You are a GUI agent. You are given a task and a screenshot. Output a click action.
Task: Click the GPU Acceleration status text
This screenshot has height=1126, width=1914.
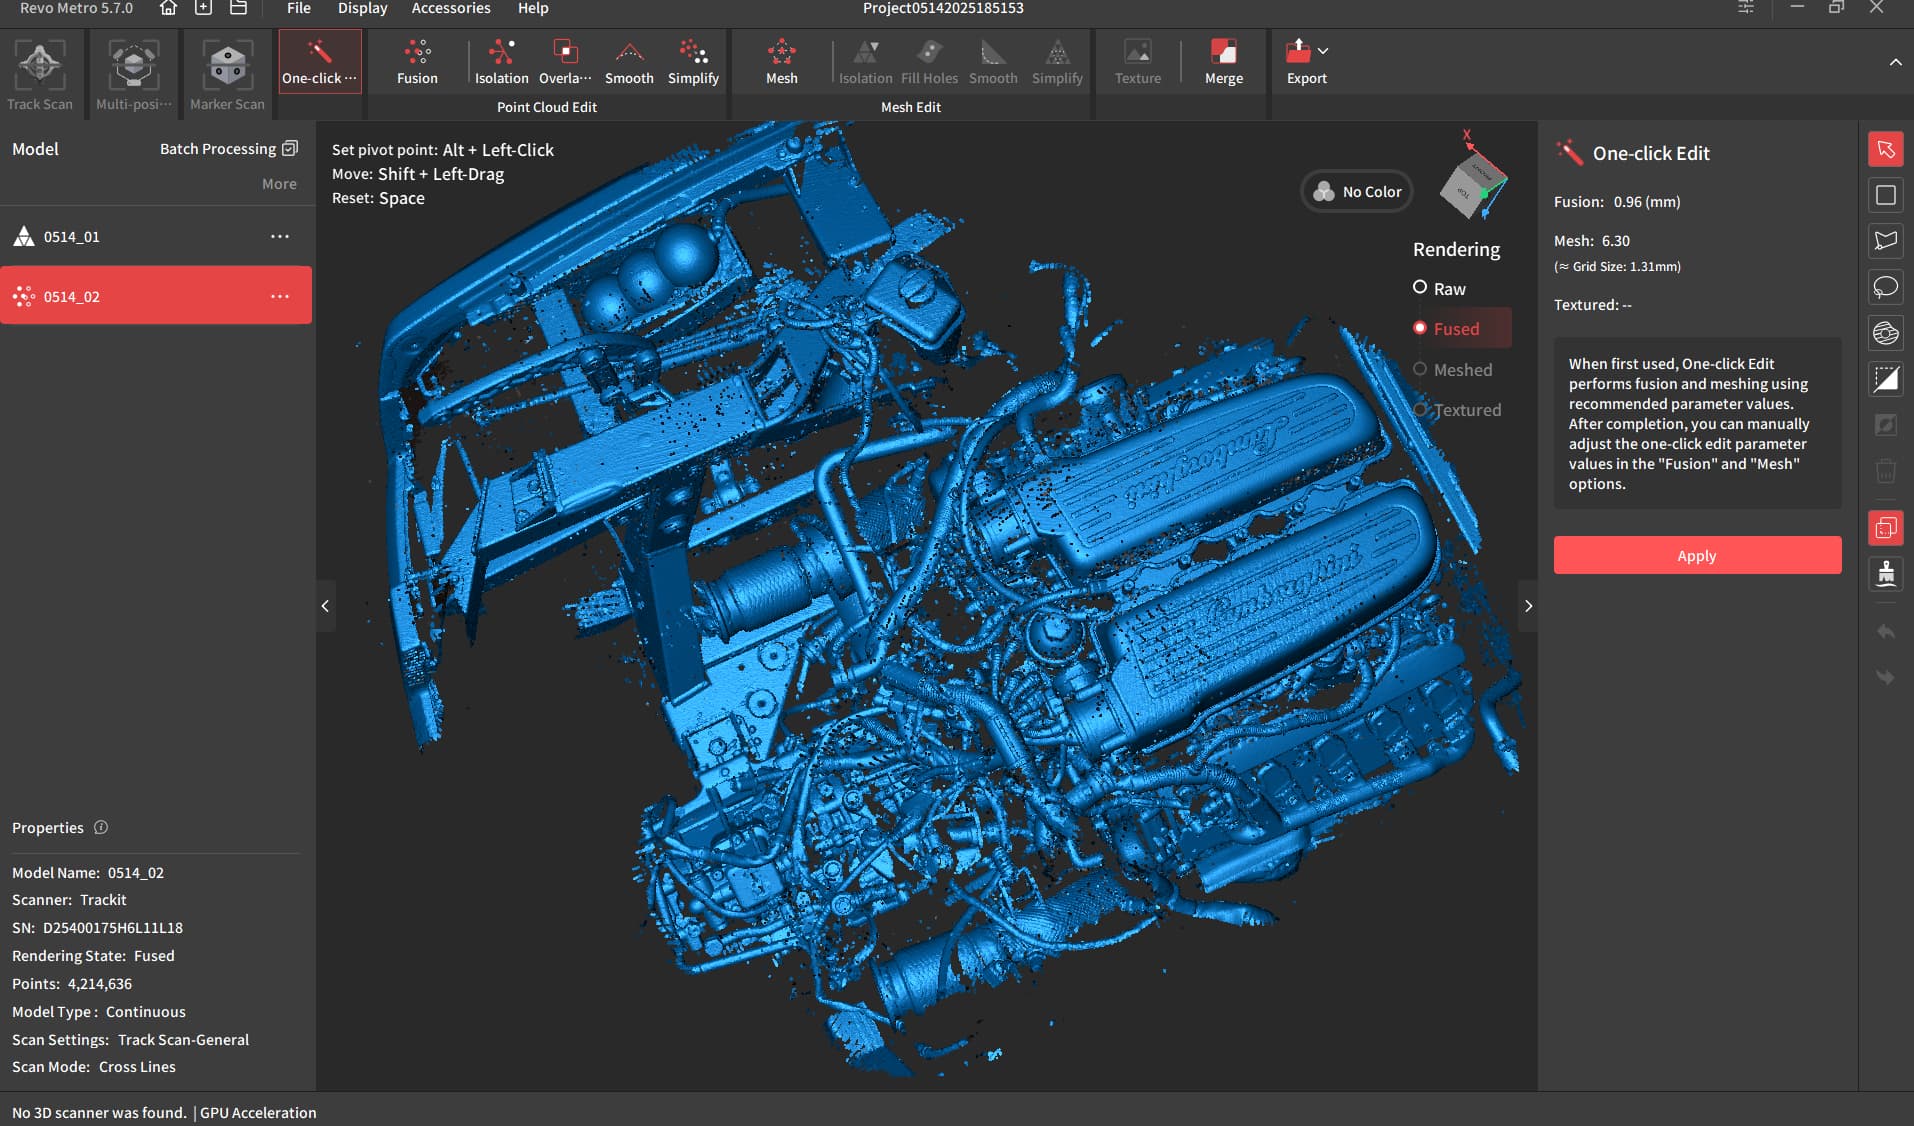(258, 1113)
